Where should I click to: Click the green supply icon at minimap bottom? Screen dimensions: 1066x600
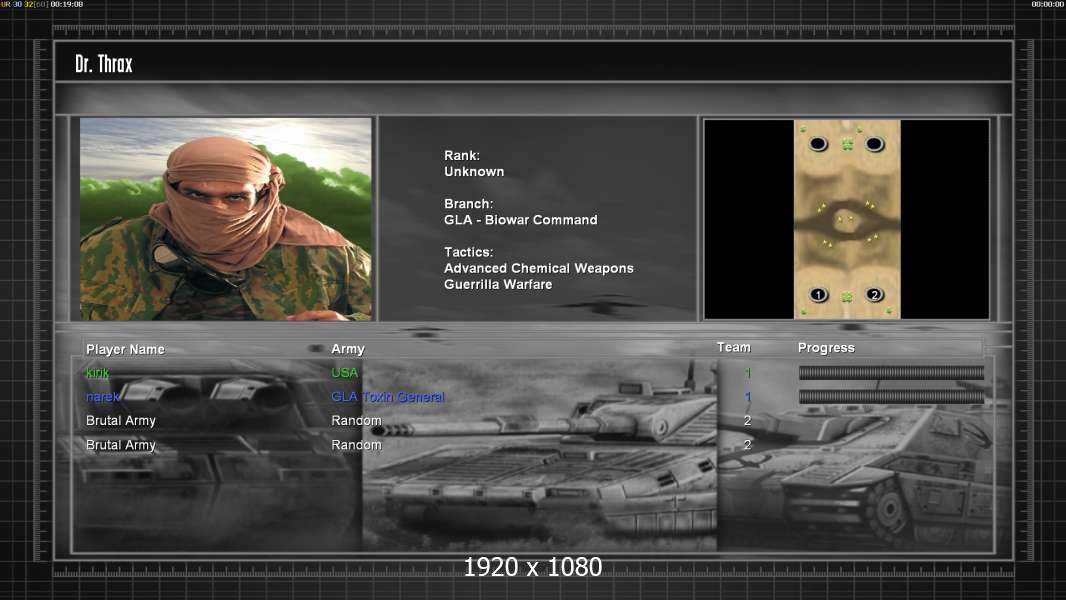click(847, 297)
